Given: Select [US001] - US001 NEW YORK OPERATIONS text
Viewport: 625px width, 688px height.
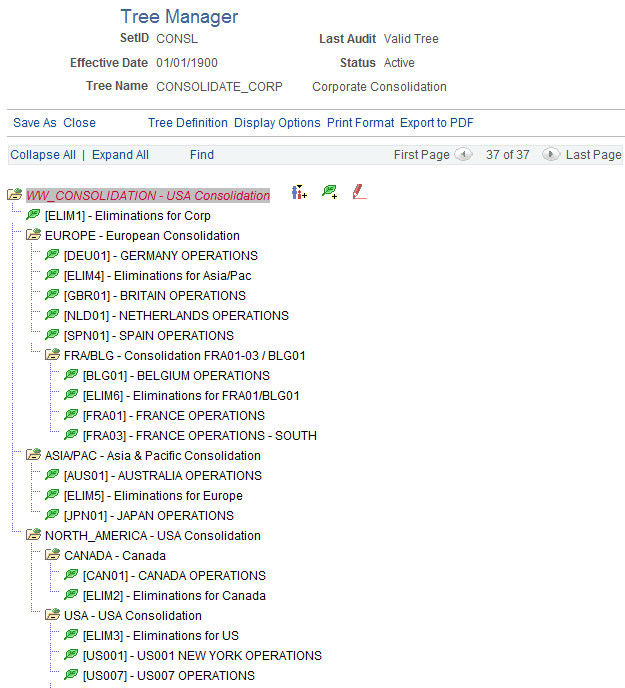Looking at the screenshot, I should click(x=202, y=656).
